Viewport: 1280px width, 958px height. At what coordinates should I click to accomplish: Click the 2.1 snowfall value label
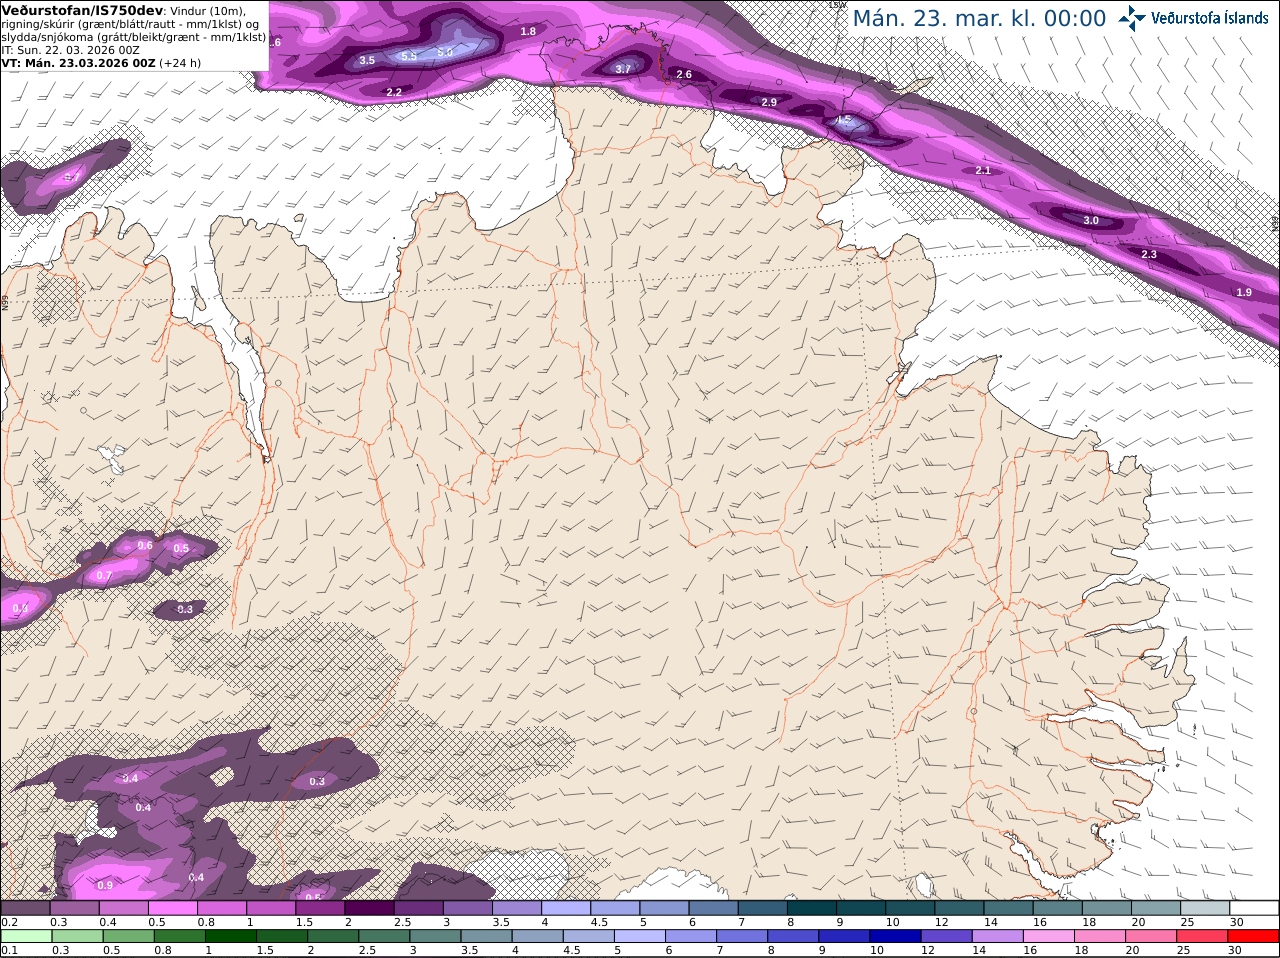pyautogui.click(x=982, y=170)
